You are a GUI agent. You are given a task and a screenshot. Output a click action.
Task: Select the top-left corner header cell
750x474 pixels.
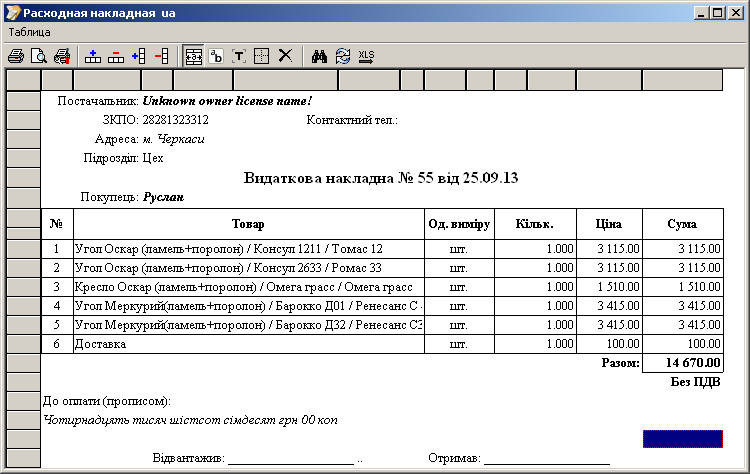click(23, 80)
